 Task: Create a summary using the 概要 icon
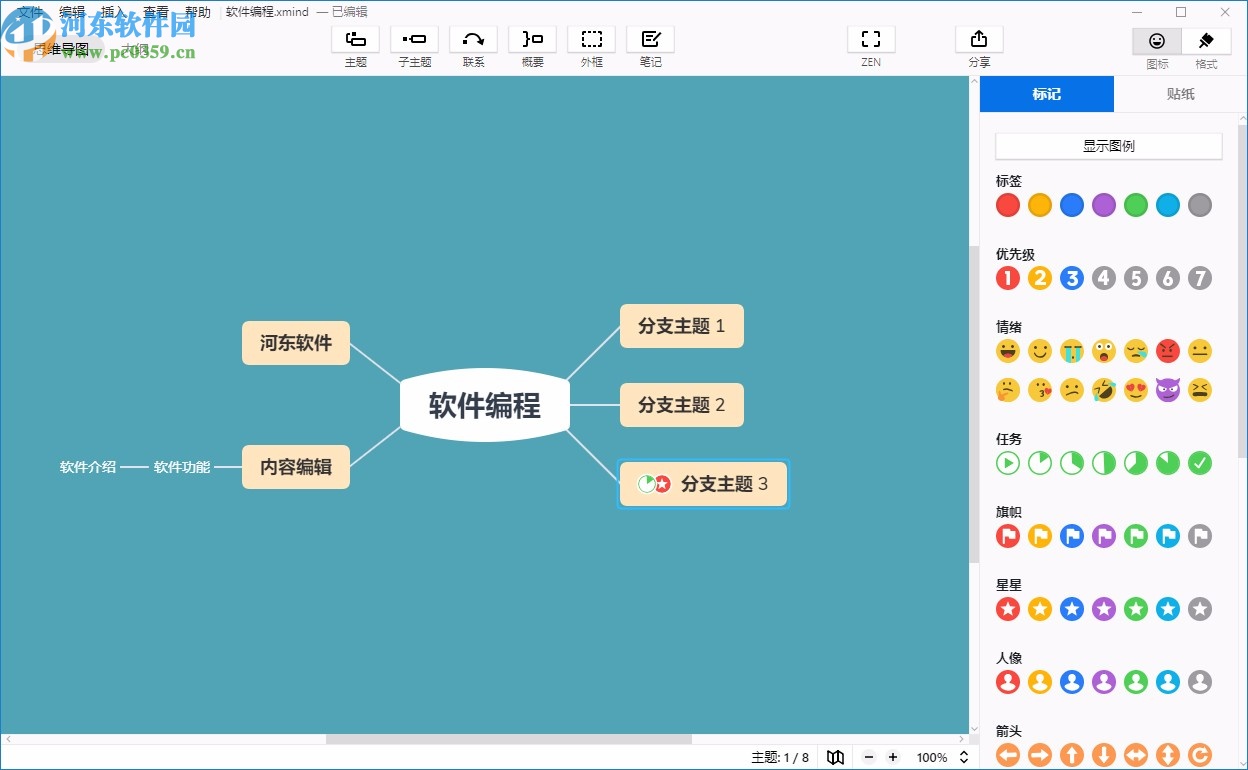[531, 40]
